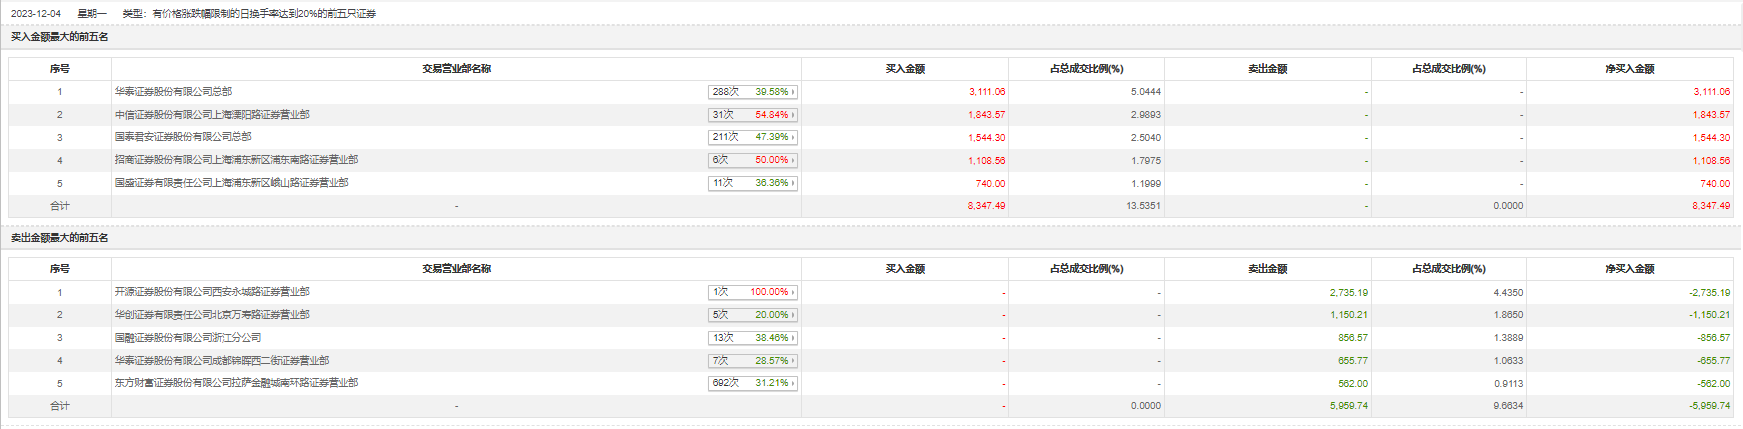The width and height of the screenshot is (1743, 429).
Task: Expand the 211次 47.39% stats badge
Action: click(753, 137)
